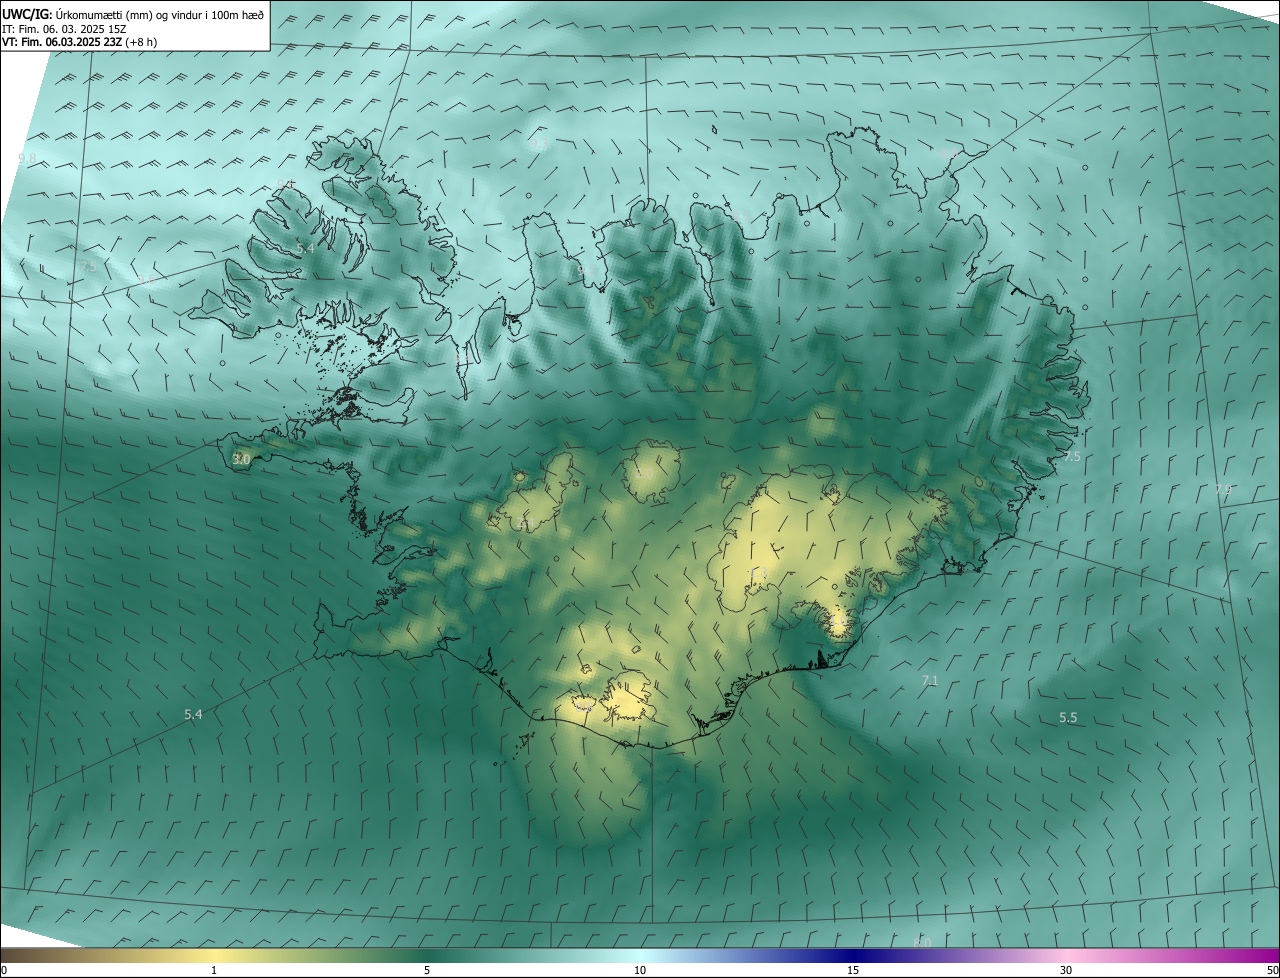Click the 10 tick label on the color scale
The image size is (1280, 978).
click(x=640, y=970)
